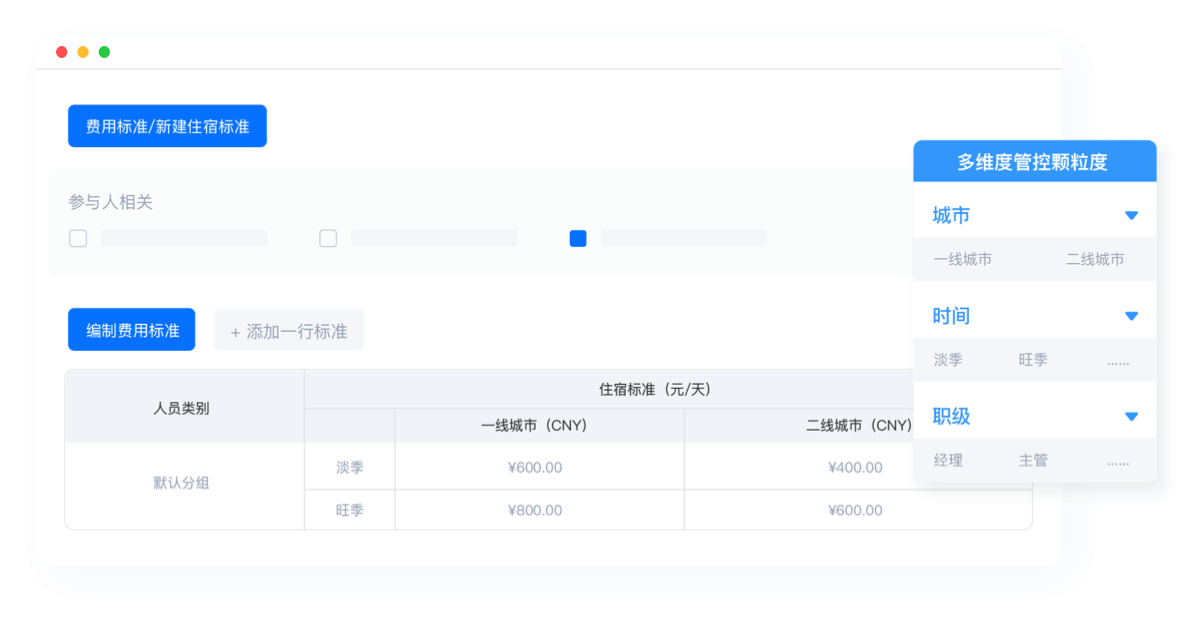Click the yellow minimize window dot

click(x=83, y=52)
